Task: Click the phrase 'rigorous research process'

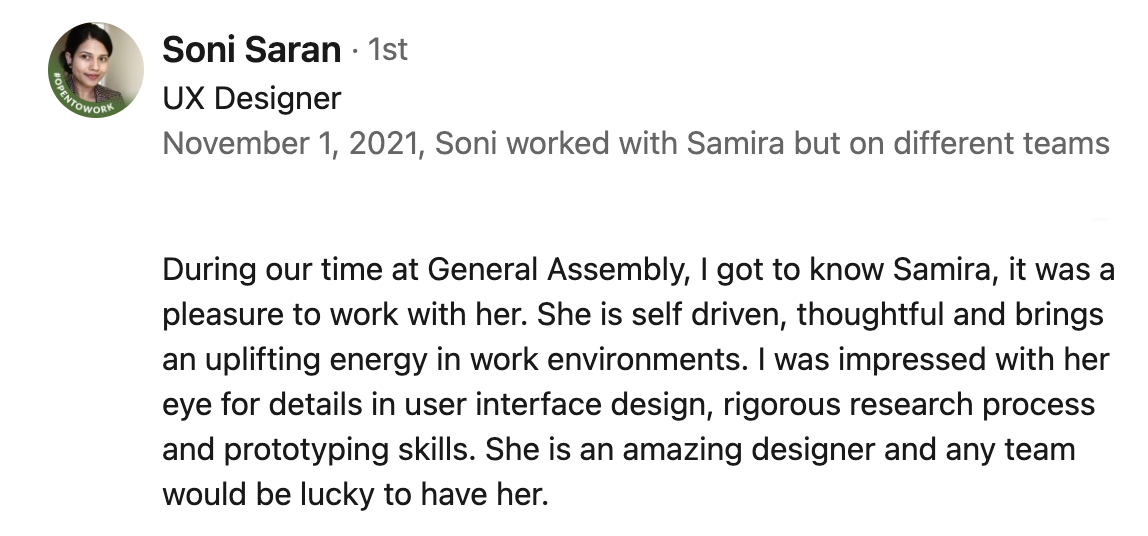Action: point(909,404)
